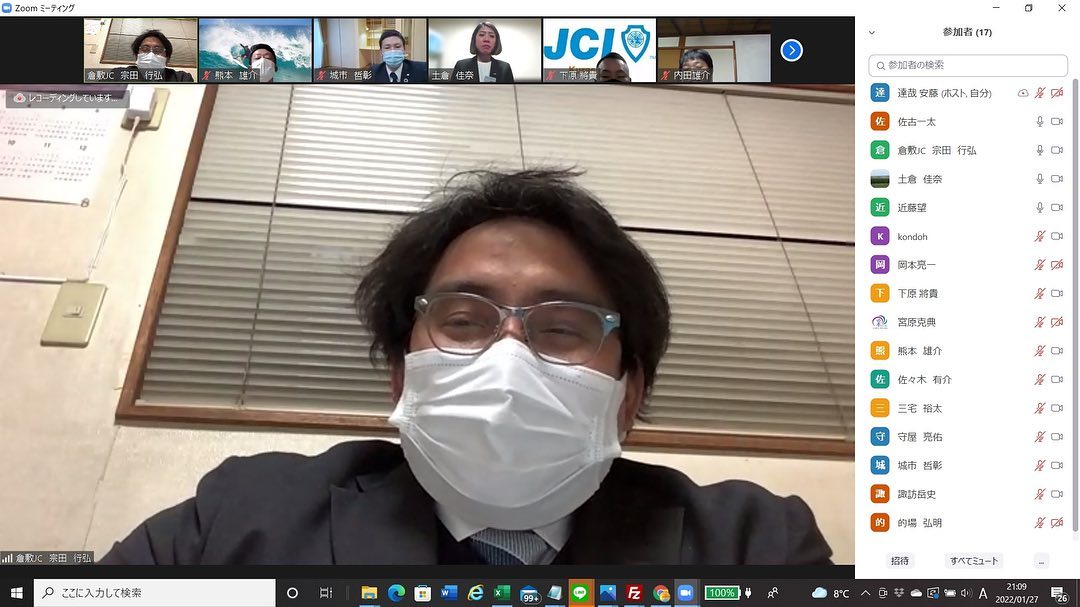Screen dimensions: 1080x607
Task: Select participant 諏訪岳史 in the list
Action: [x=917, y=494]
